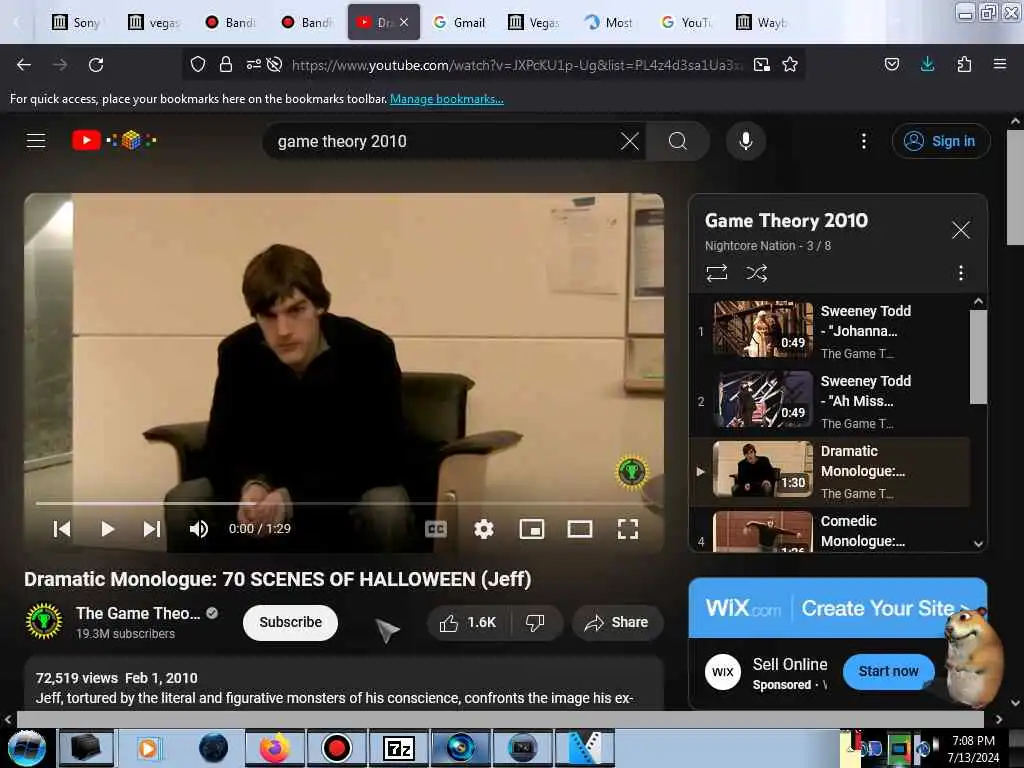Open the Bandicam recorder taskbar icon

click(336, 748)
